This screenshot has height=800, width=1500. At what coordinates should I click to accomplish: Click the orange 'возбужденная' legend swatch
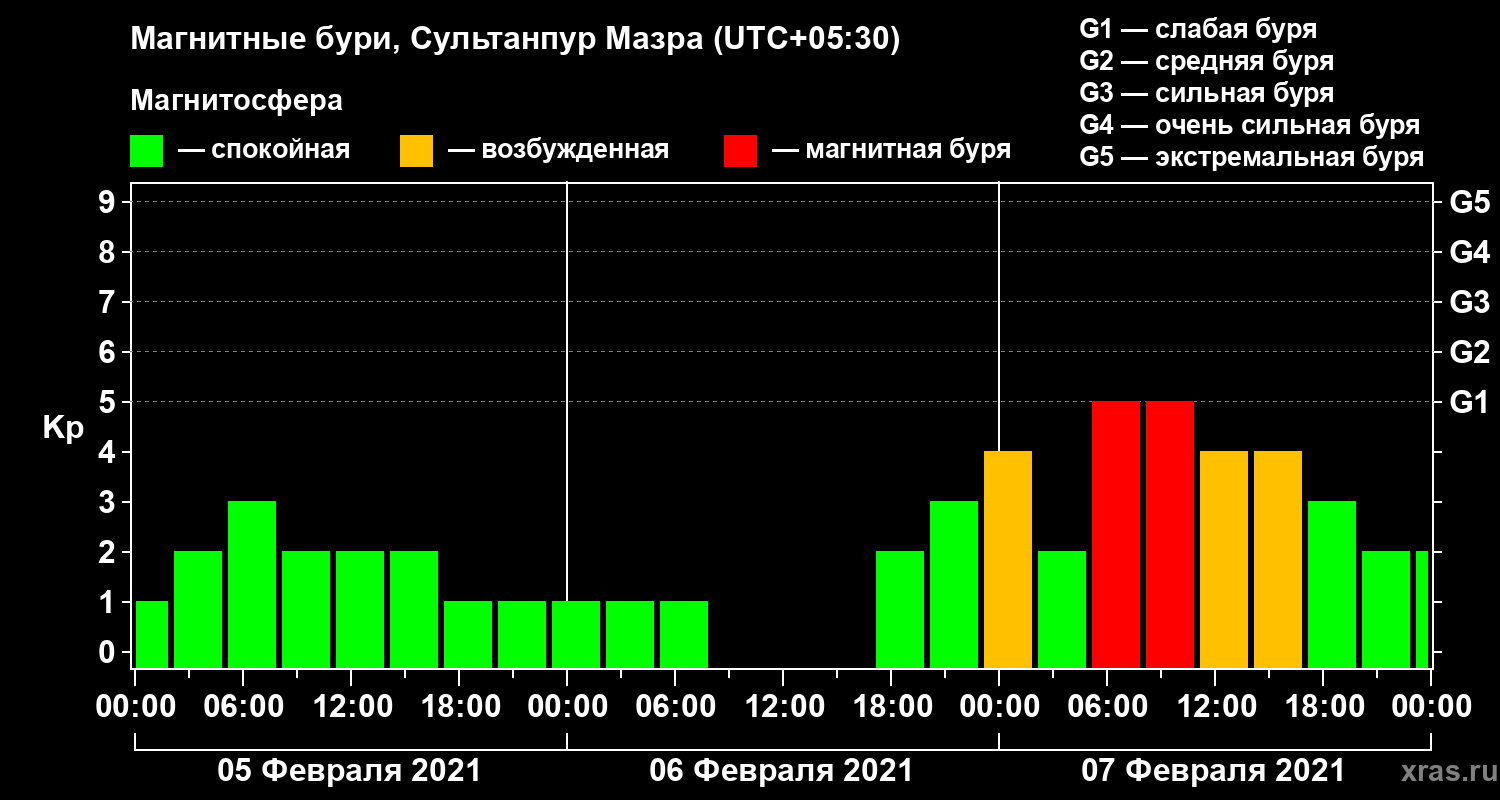coord(416,151)
